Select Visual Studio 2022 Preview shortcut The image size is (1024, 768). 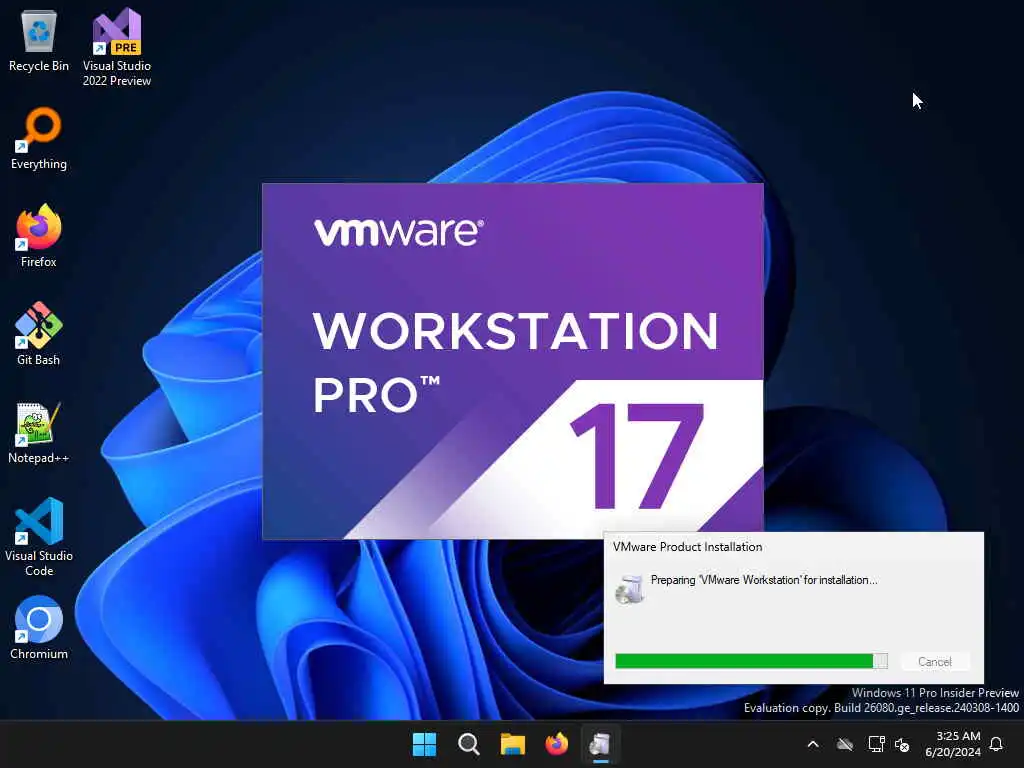tap(117, 47)
